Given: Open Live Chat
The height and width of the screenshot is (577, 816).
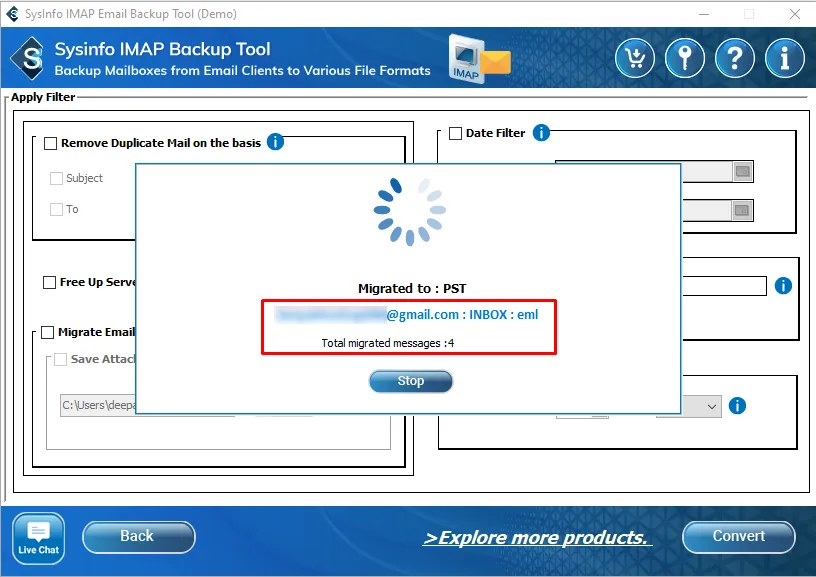Looking at the screenshot, I should point(39,538).
